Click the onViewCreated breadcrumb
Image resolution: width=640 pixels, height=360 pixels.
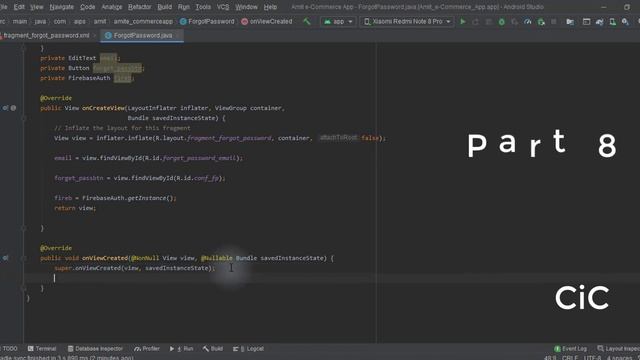tap(267, 21)
